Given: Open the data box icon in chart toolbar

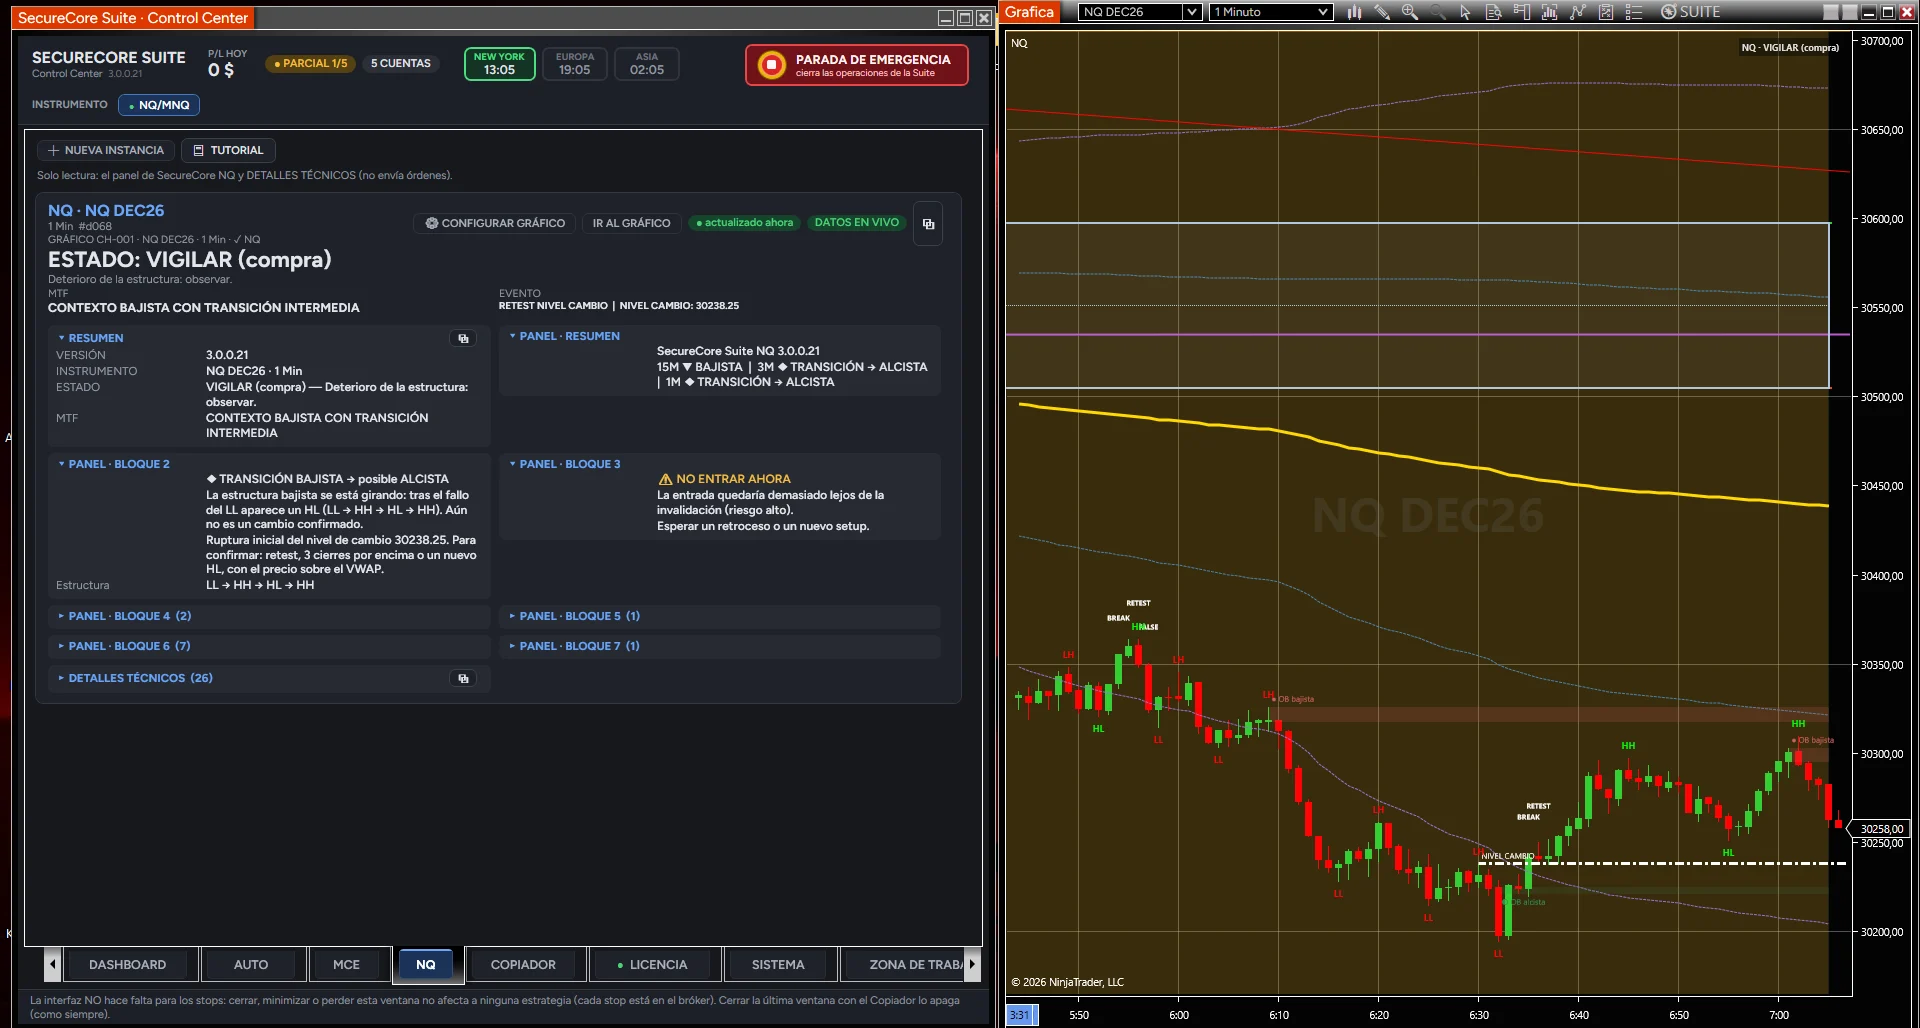Looking at the screenshot, I should (x=1494, y=12).
